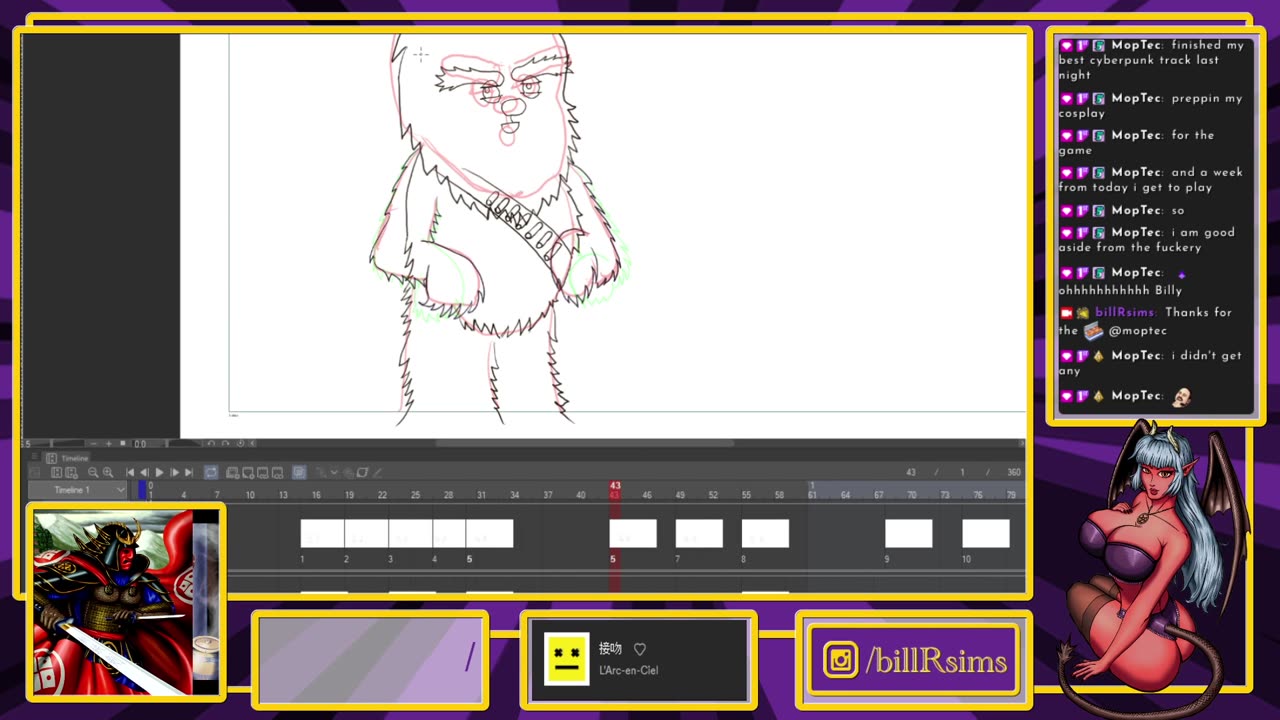1280x720 pixels.
Task: Expand the keyframe interpolation dropdown arrow
Action: click(334, 472)
